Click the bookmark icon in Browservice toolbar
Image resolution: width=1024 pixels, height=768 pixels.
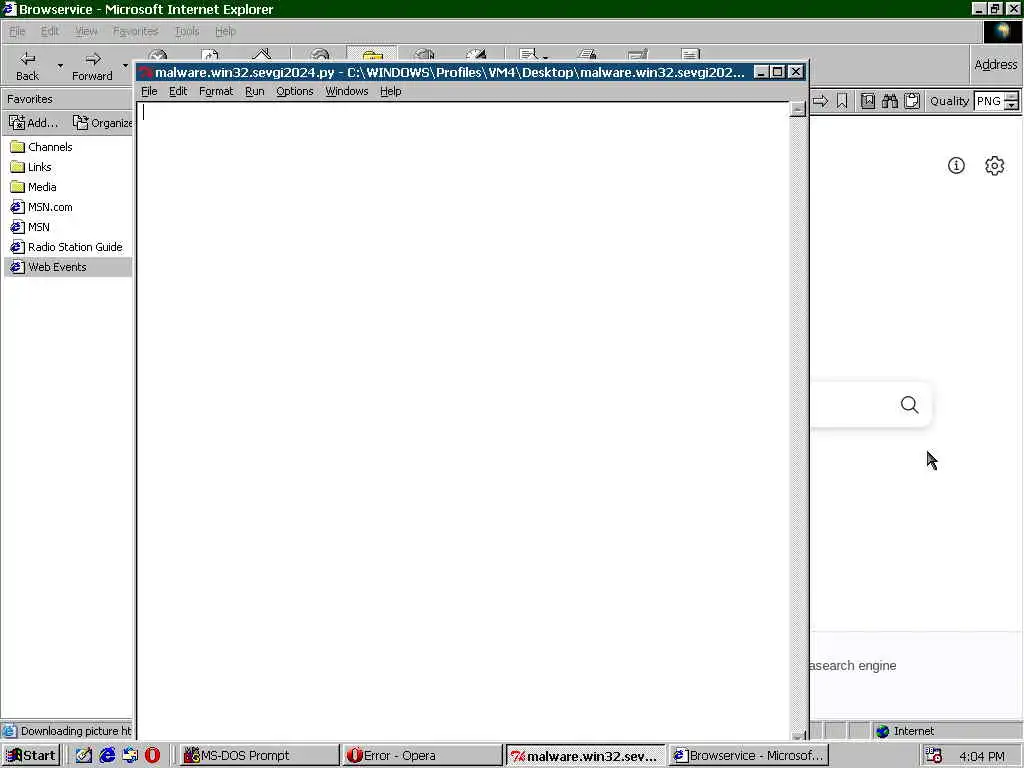point(842,101)
